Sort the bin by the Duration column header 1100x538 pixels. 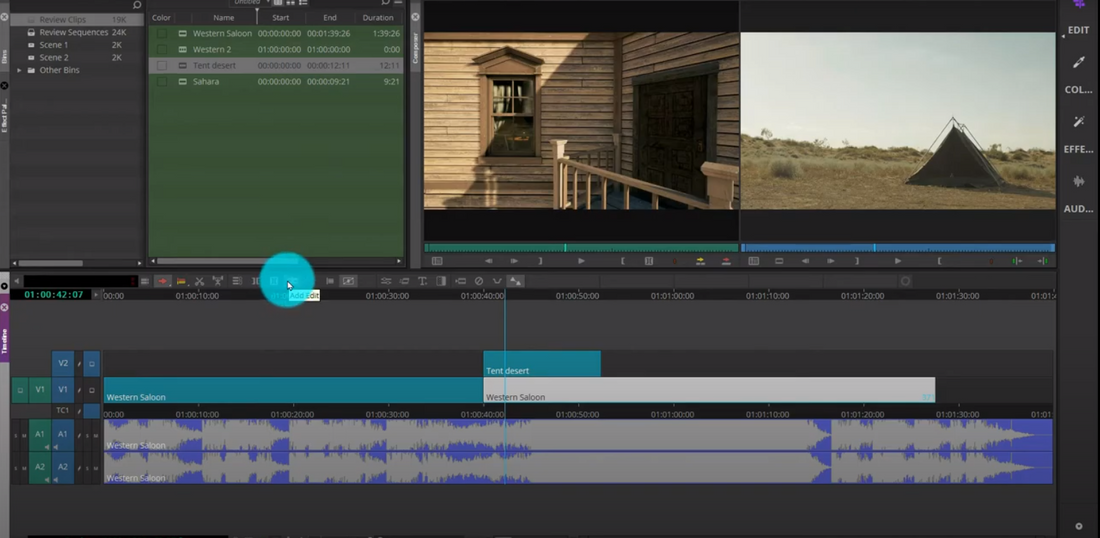(377, 18)
